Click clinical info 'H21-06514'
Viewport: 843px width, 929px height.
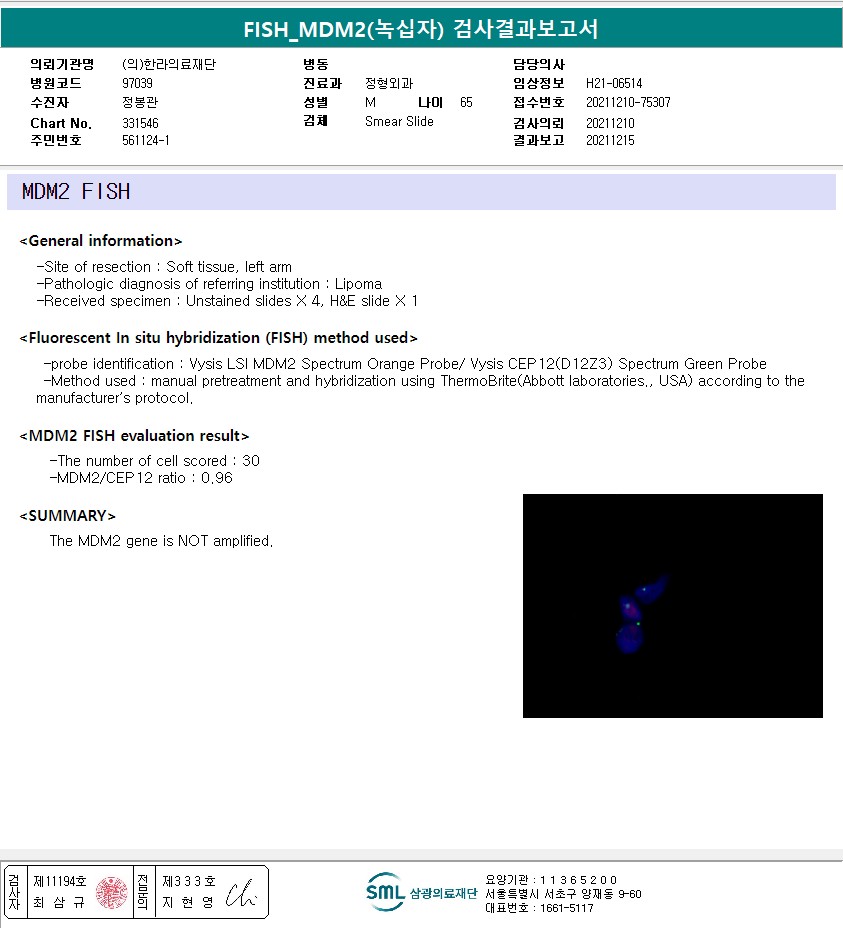[x=614, y=83]
